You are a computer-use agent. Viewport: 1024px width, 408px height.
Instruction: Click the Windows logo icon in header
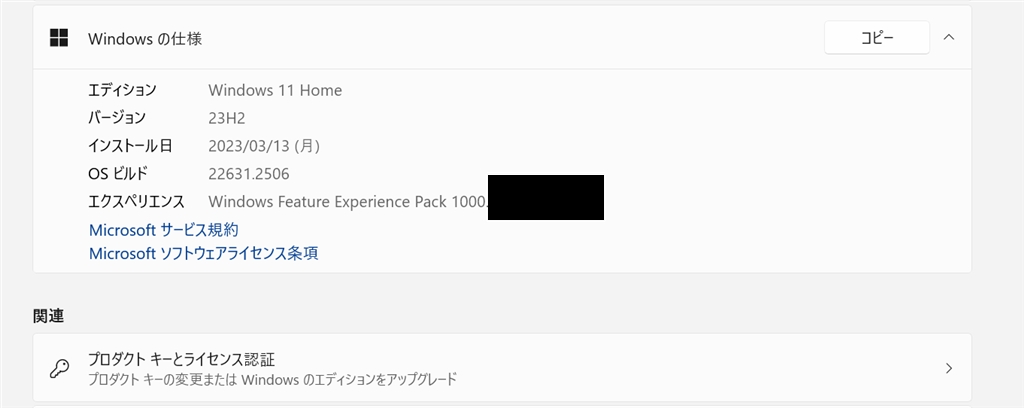click(59, 38)
